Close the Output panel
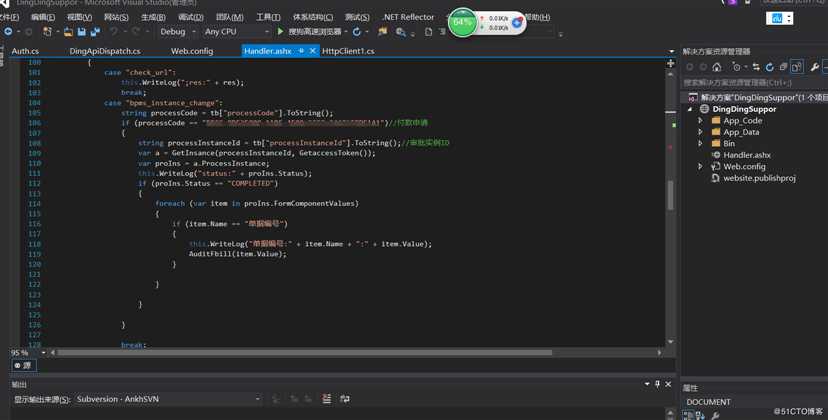This screenshot has width=828, height=420. pyautogui.click(x=668, y=384)
